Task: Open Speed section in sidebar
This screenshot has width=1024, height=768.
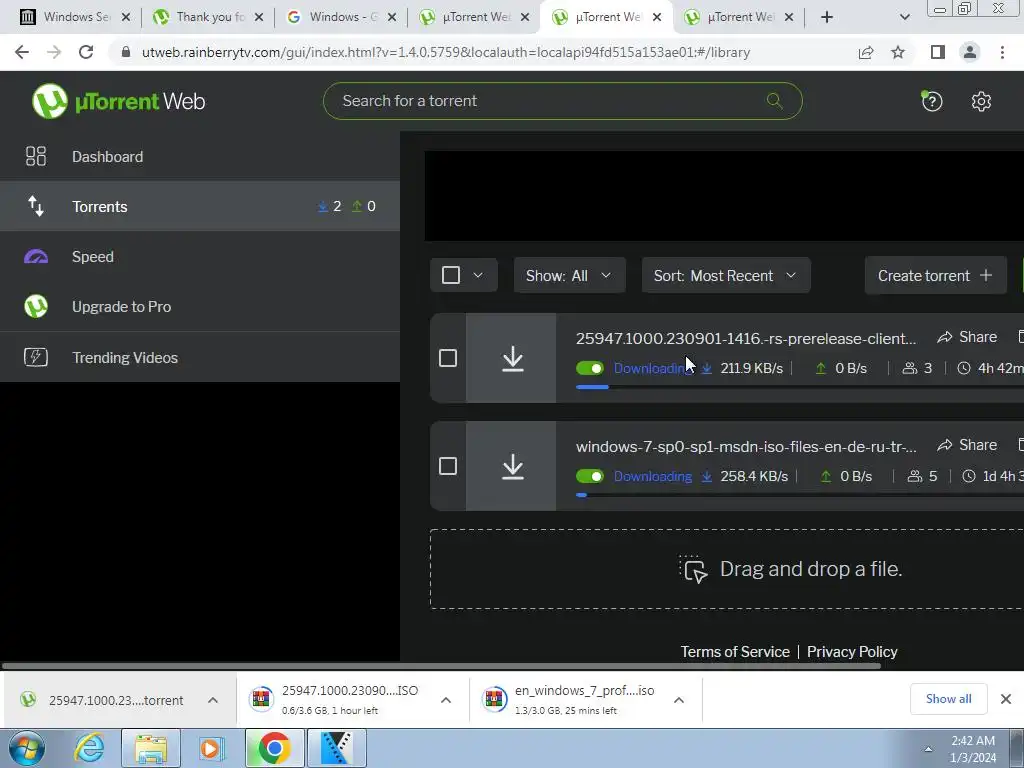Action: 200,257
